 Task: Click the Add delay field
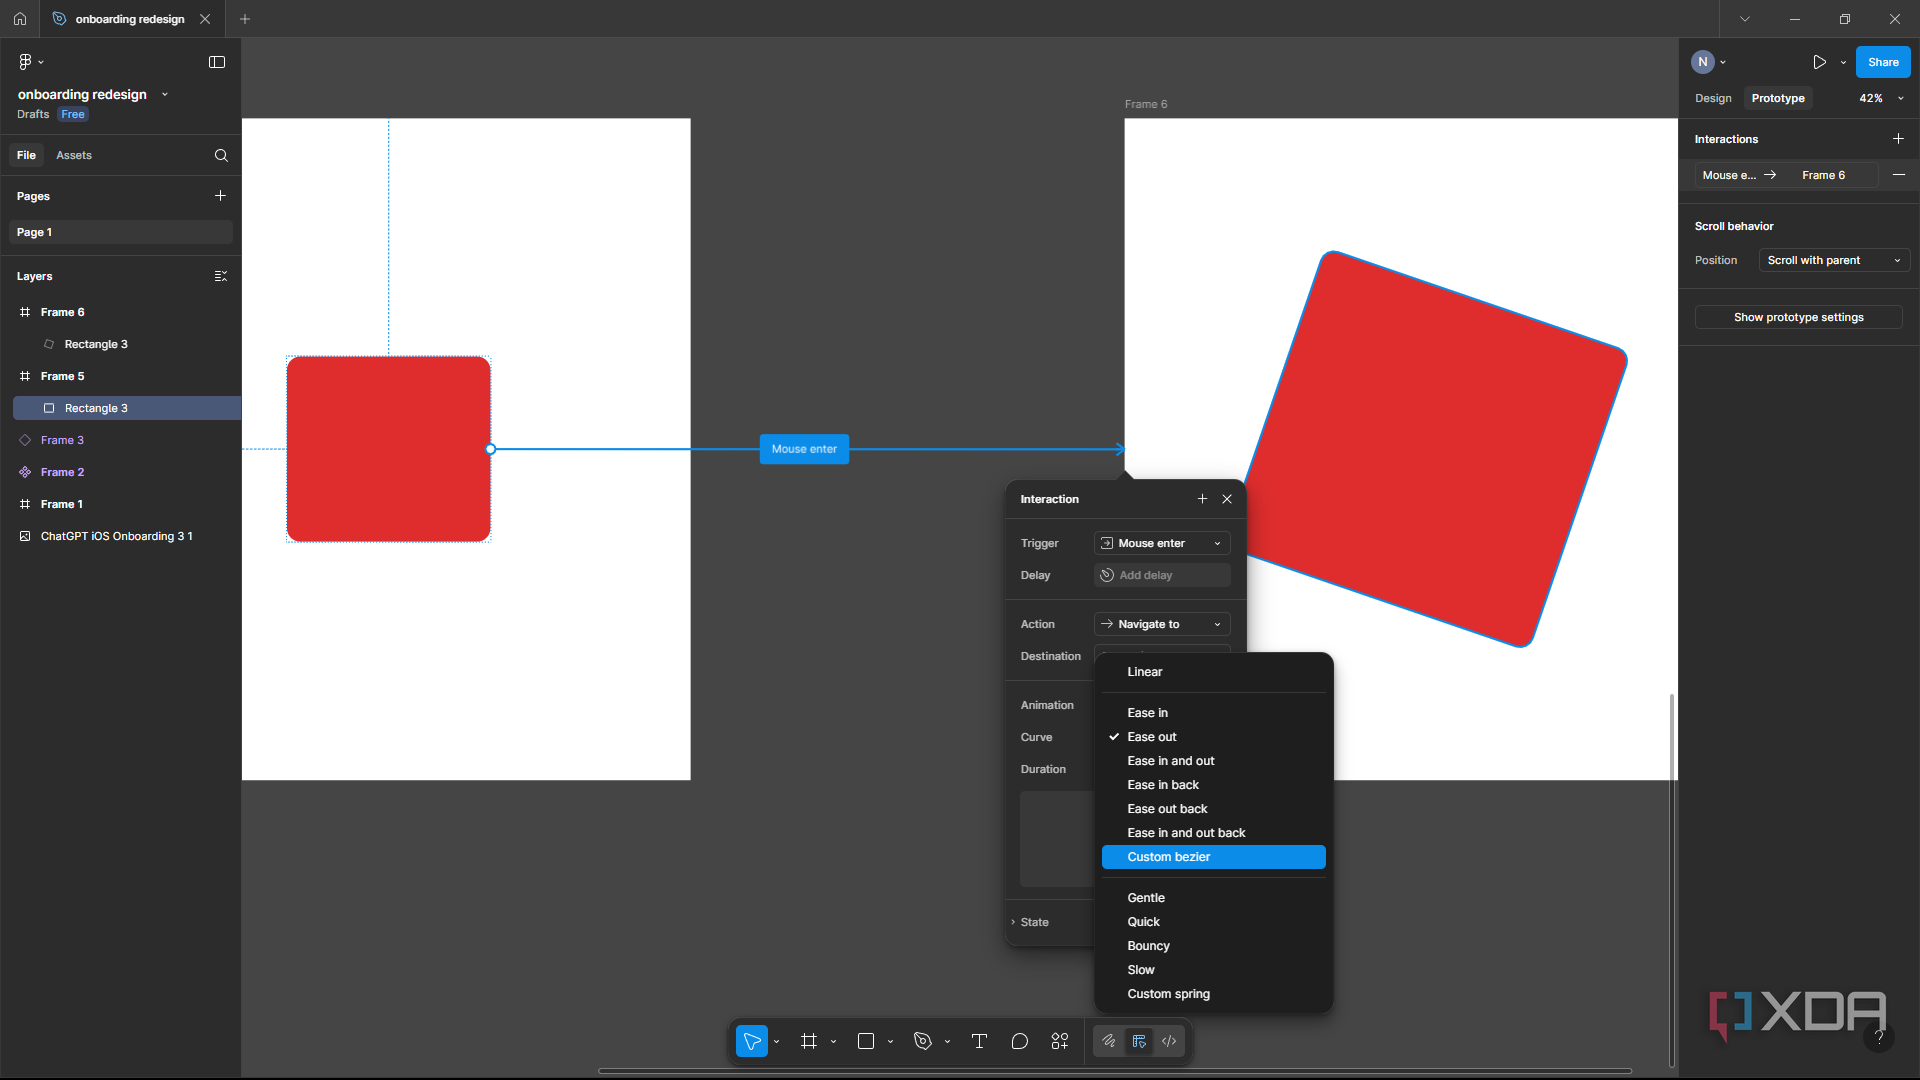(x=1162, y=575)
